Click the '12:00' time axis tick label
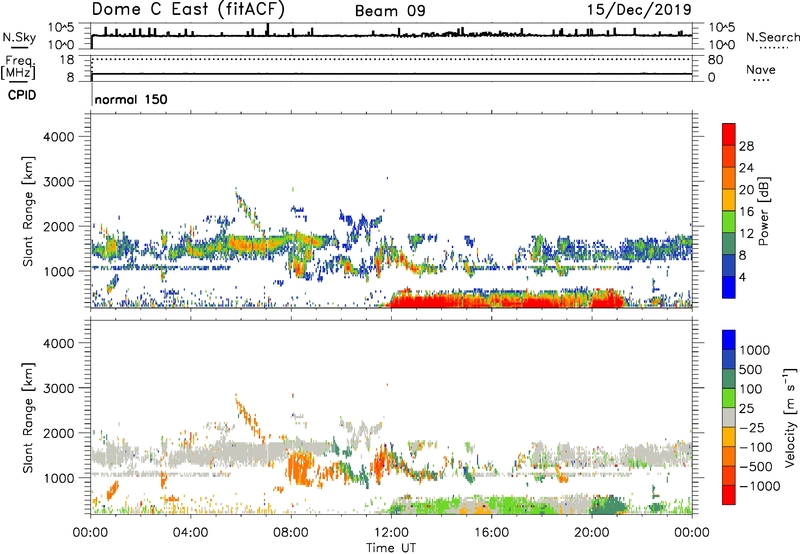800x554 pixels. [391, 533]
